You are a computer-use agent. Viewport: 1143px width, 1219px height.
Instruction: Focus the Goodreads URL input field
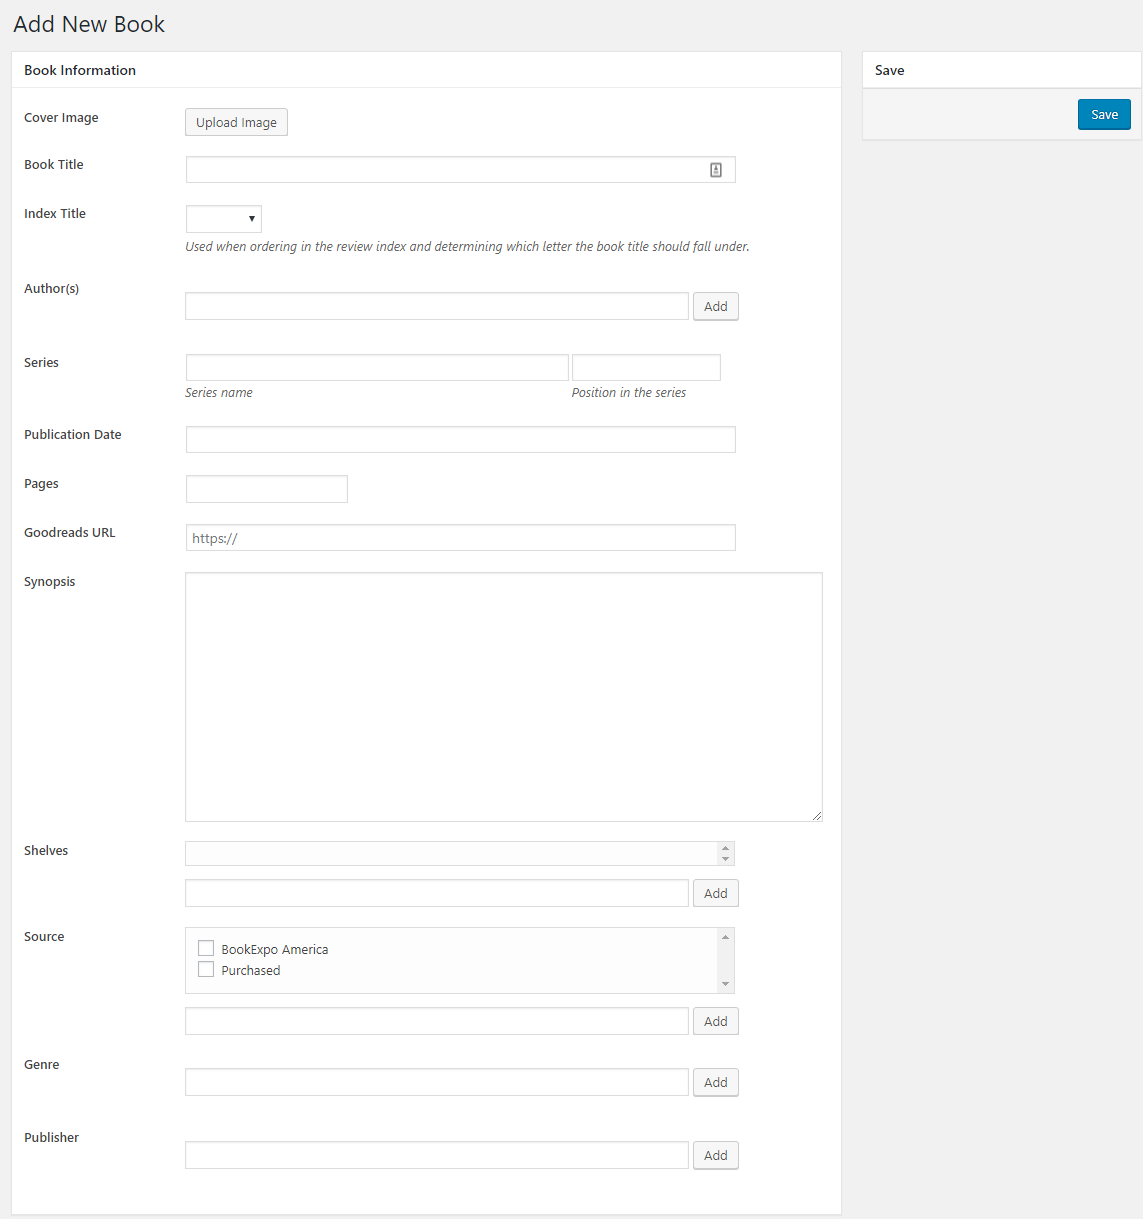click(461, 538)
